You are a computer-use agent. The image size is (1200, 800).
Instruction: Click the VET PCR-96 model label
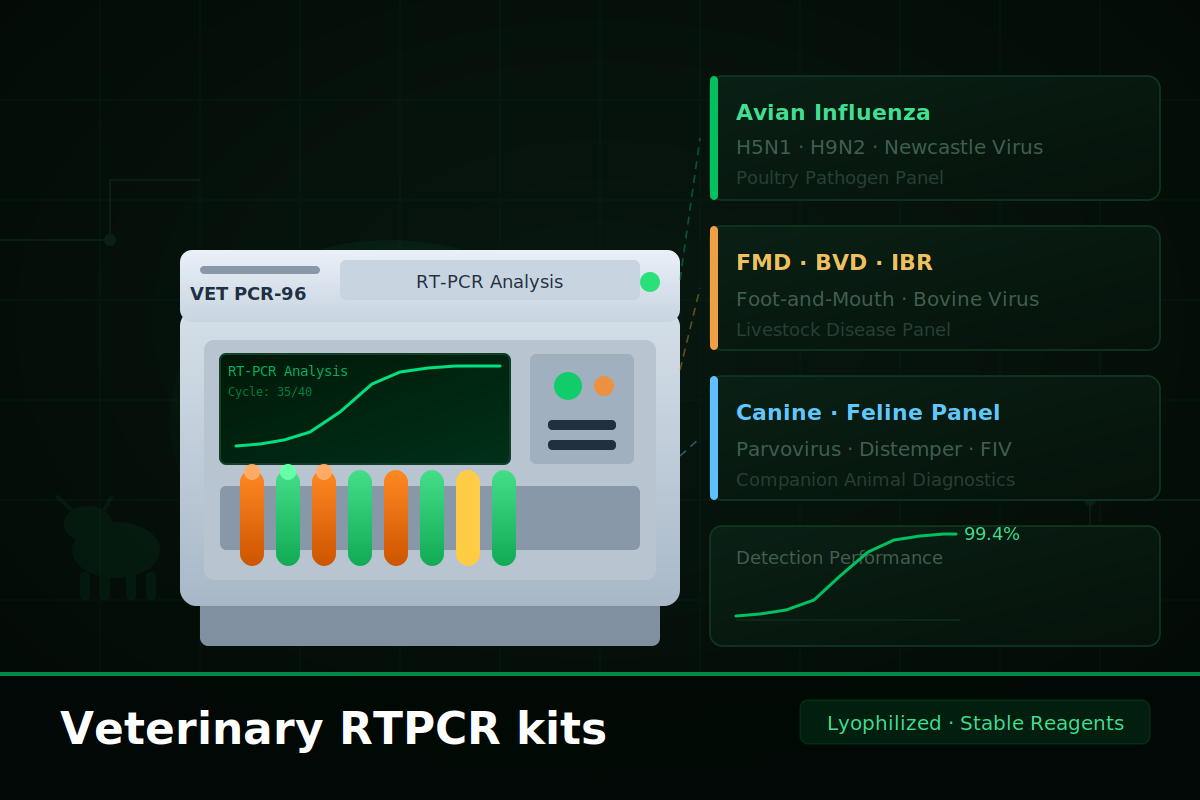(248, 294)
